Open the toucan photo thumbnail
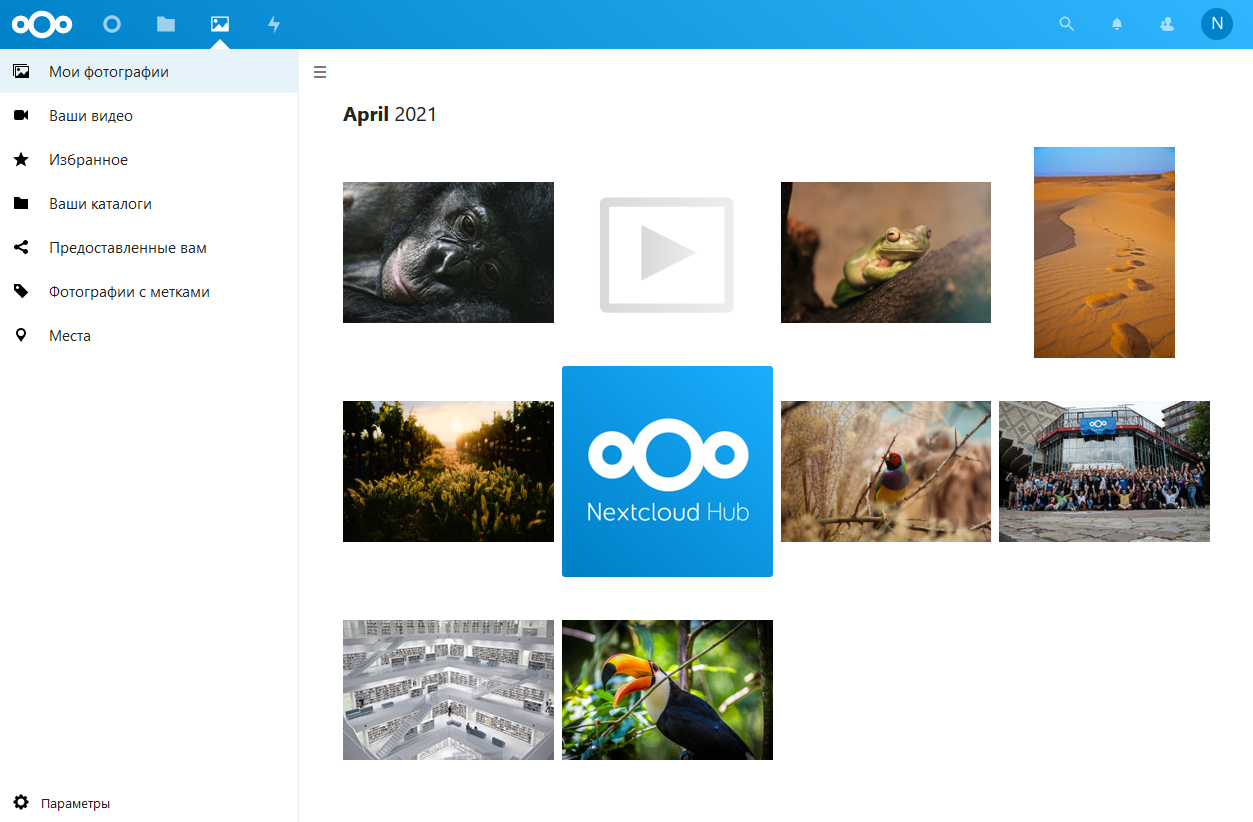Screen dimensions: 1253x822 coord(667,690)
